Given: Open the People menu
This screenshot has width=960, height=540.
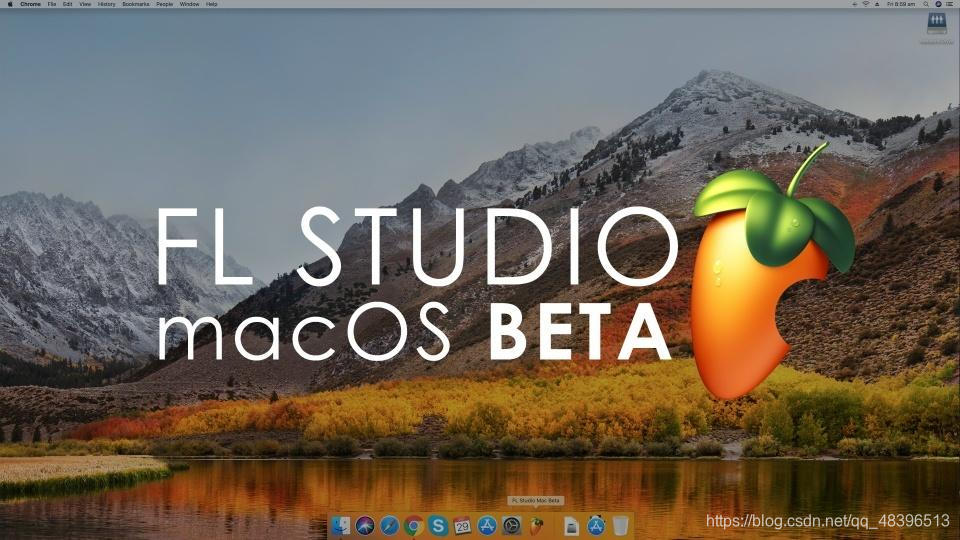Looking at the screenshot, I should 164,4.
